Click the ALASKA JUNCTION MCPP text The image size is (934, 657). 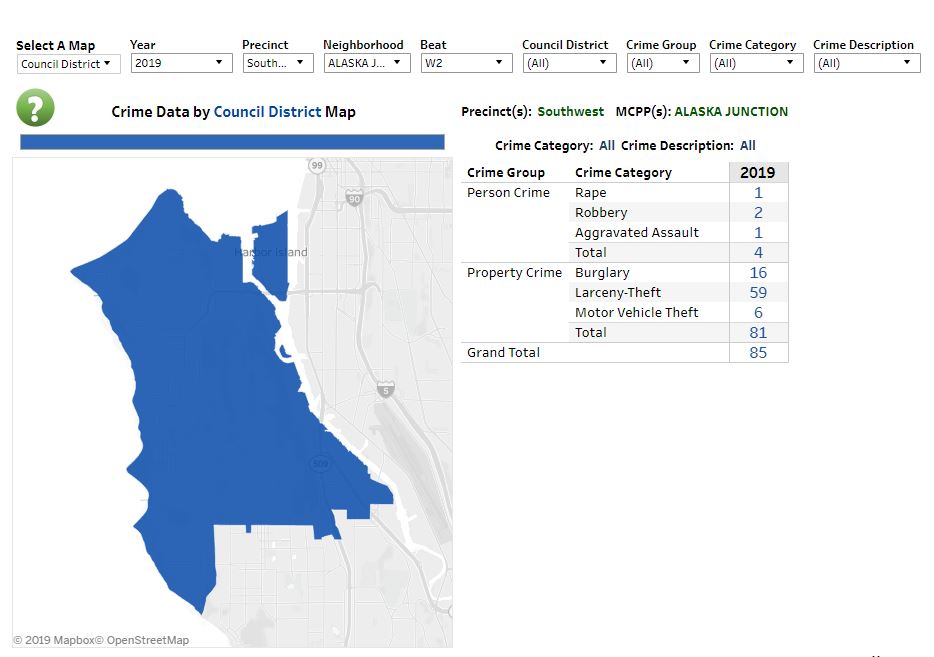coord(731,111)
